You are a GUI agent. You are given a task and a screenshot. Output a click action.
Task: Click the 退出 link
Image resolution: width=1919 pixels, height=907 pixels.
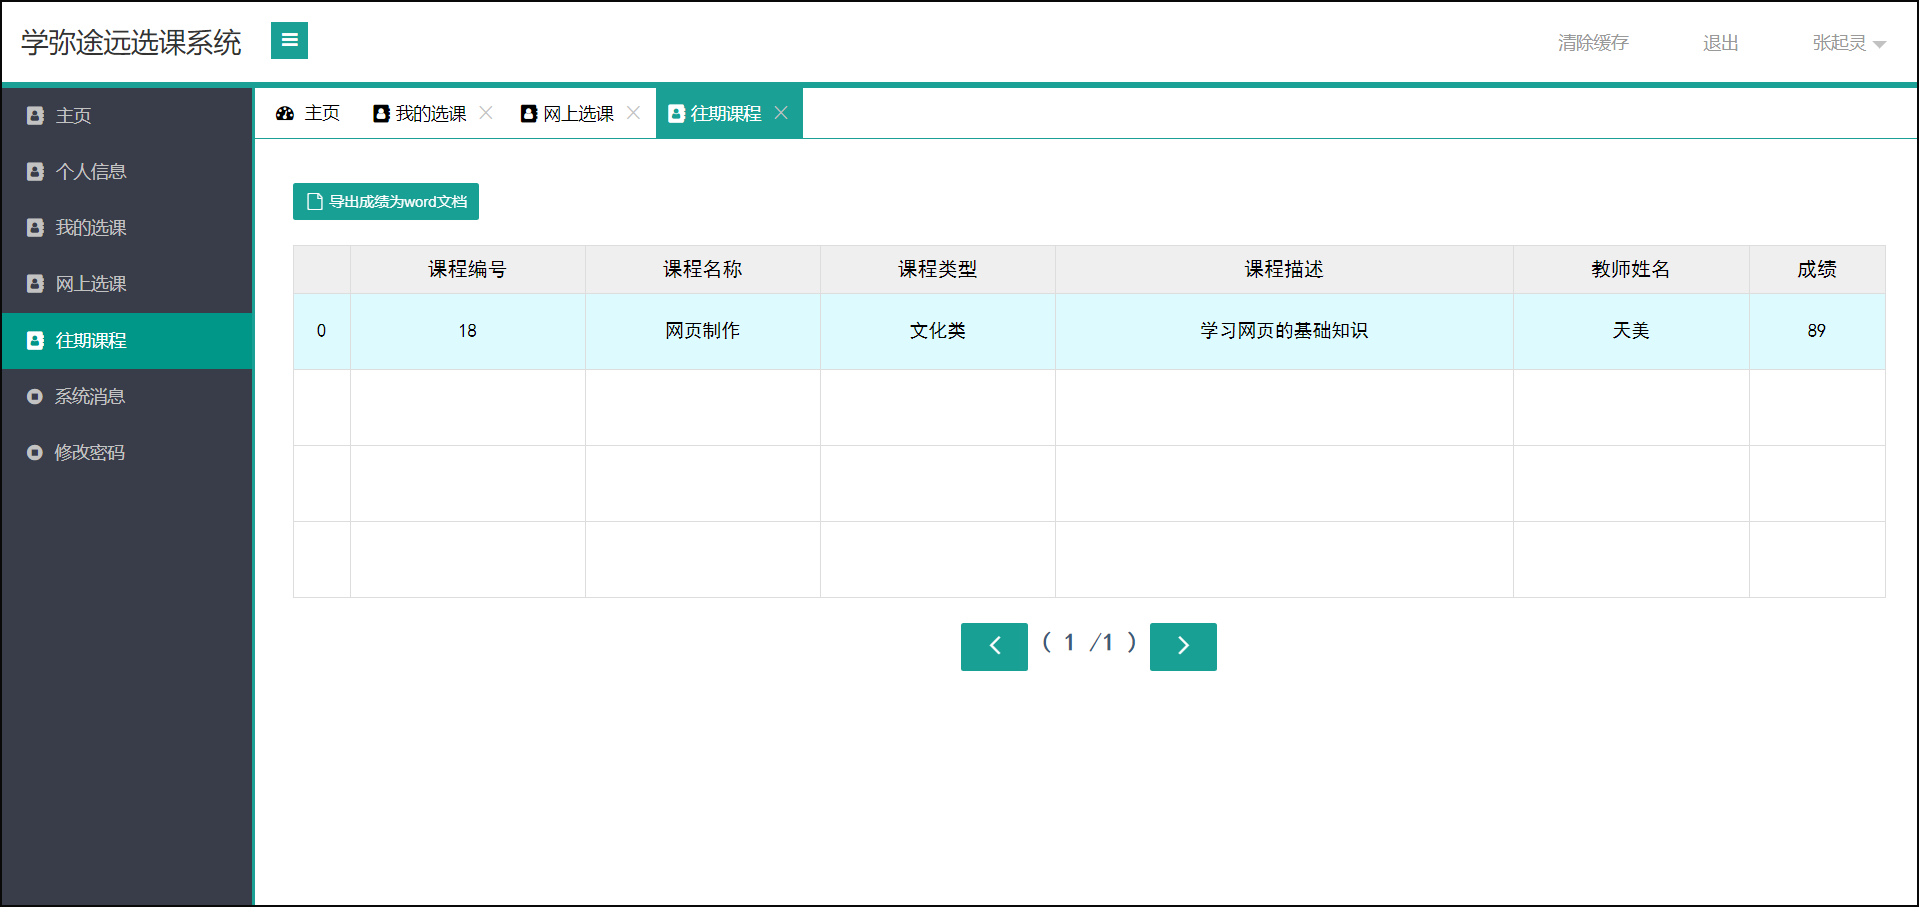[x=1720, y=43]
